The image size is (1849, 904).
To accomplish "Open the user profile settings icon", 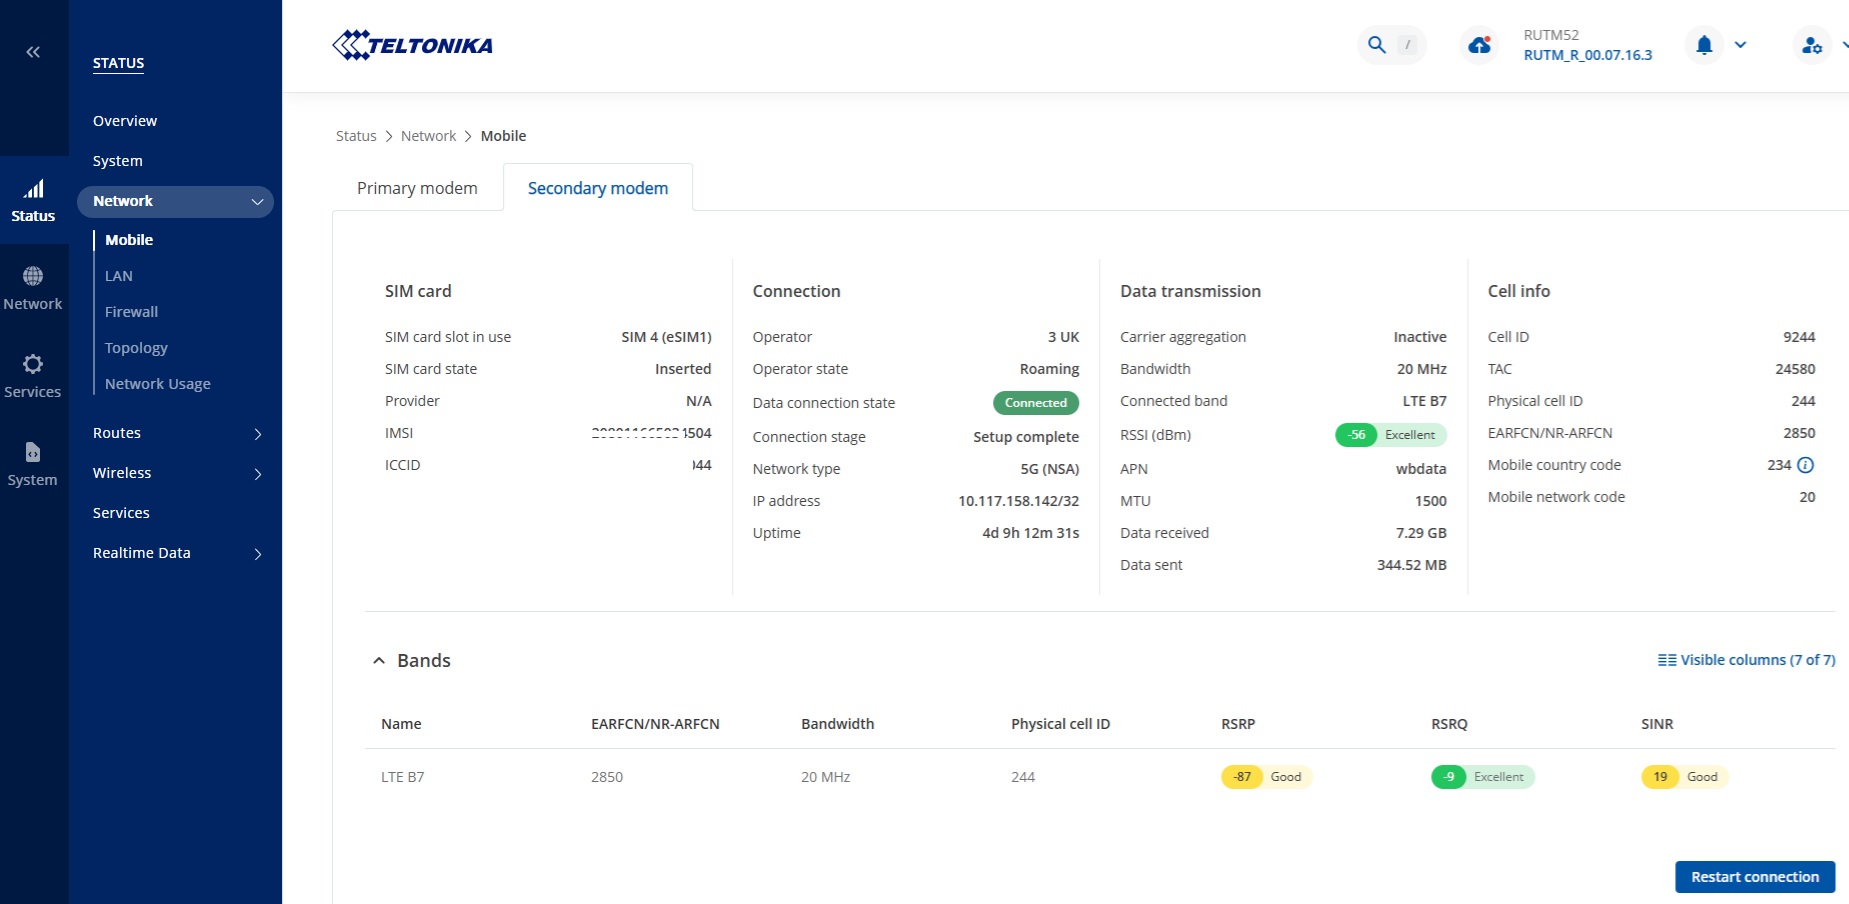I will [x=1812, y=44].
